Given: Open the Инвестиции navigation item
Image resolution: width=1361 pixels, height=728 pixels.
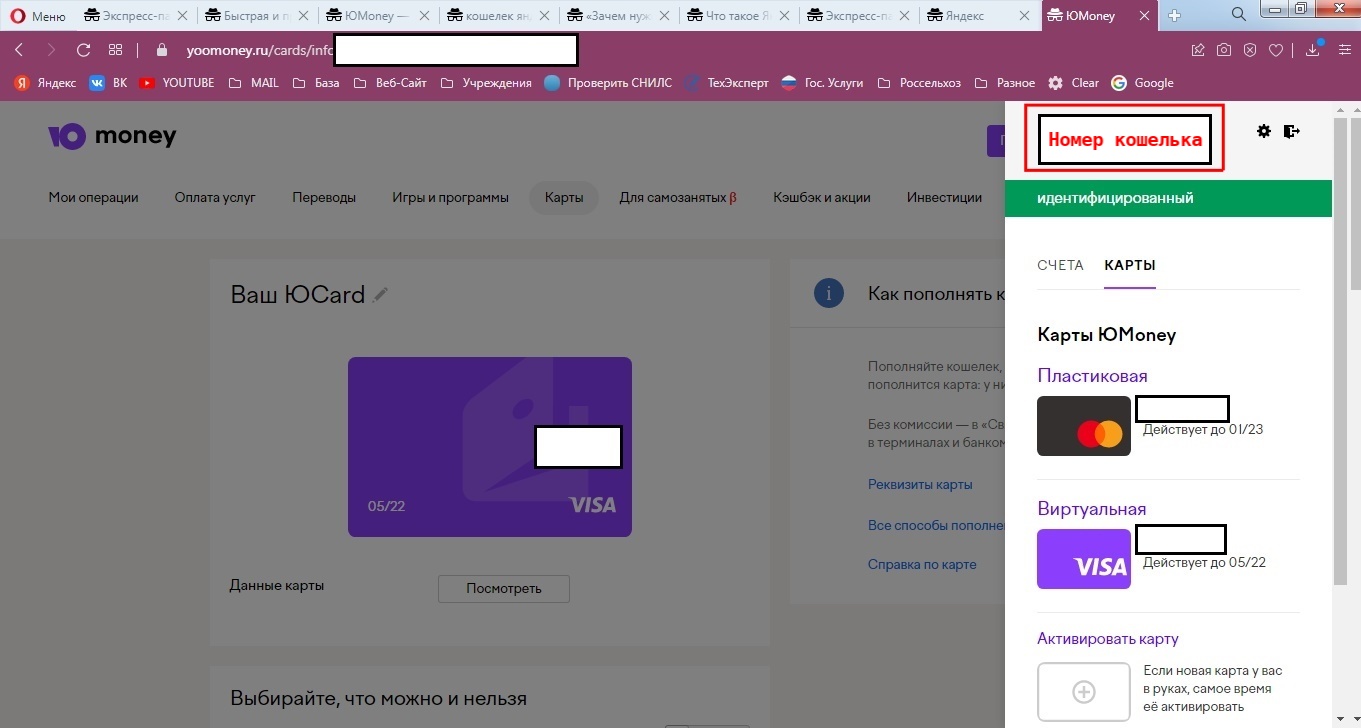Looking at the screenshot, I should coord(942,197).
